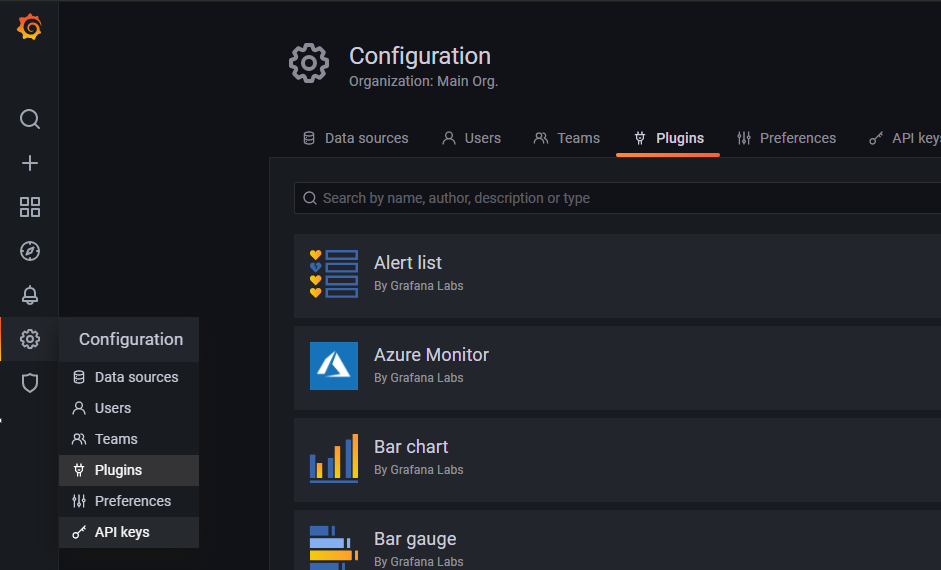Choose API keys in Configuration flyout menu

click(x=128, y=532)
